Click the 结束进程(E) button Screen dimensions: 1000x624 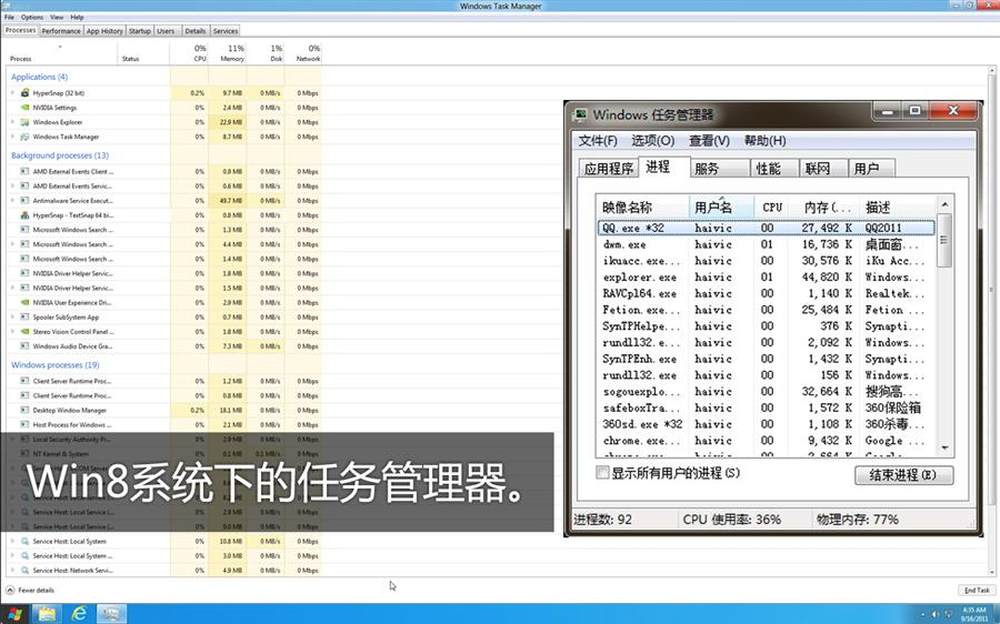pos(904,475)
